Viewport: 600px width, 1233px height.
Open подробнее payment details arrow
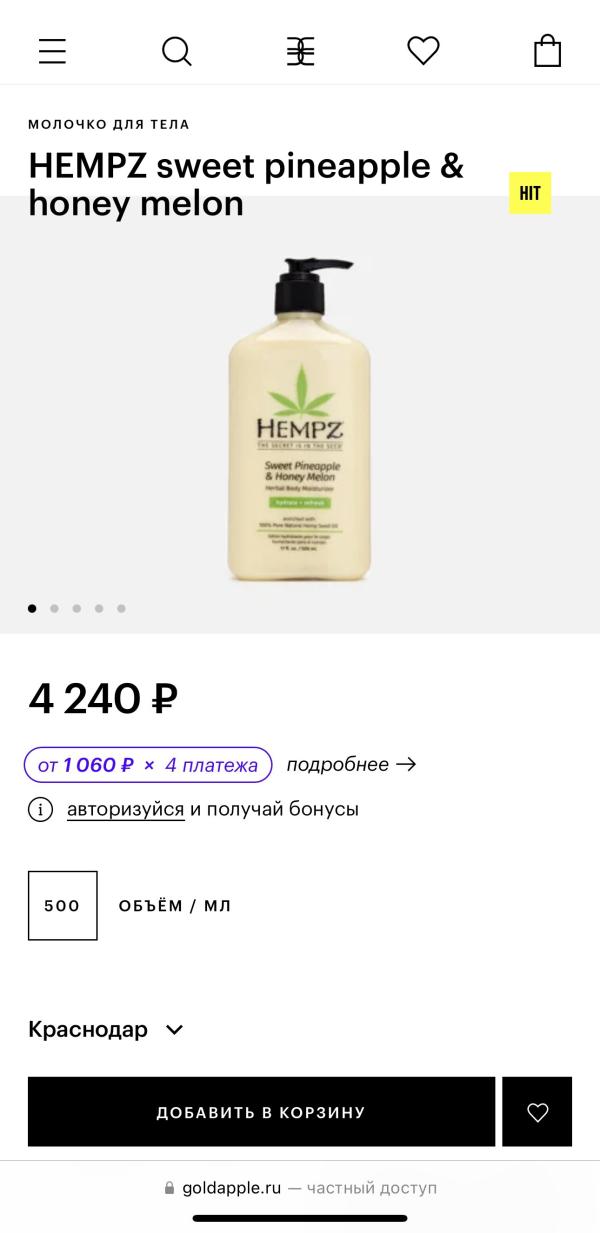tap(351, 765)
